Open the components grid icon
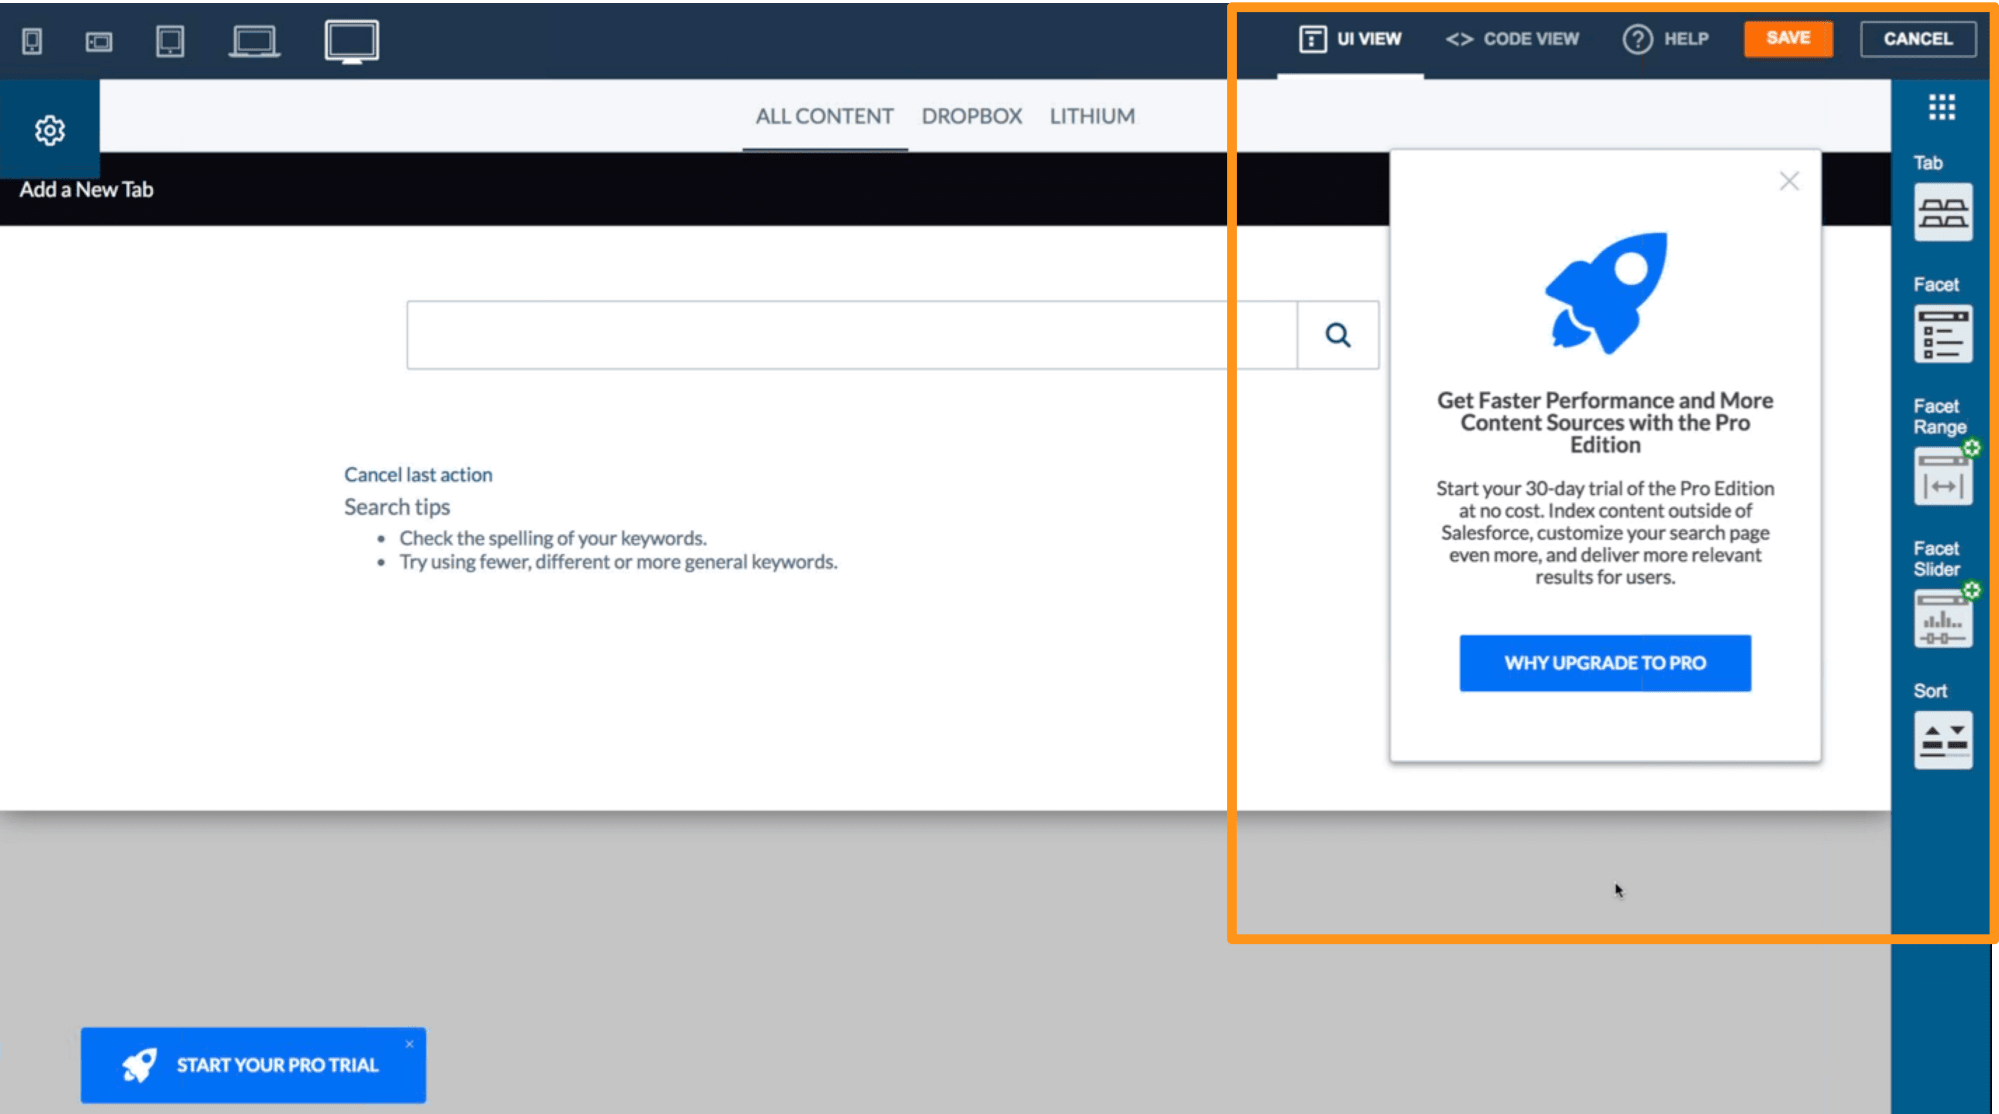Viewport: 1999px width, 1114px height. (1942, 107)
